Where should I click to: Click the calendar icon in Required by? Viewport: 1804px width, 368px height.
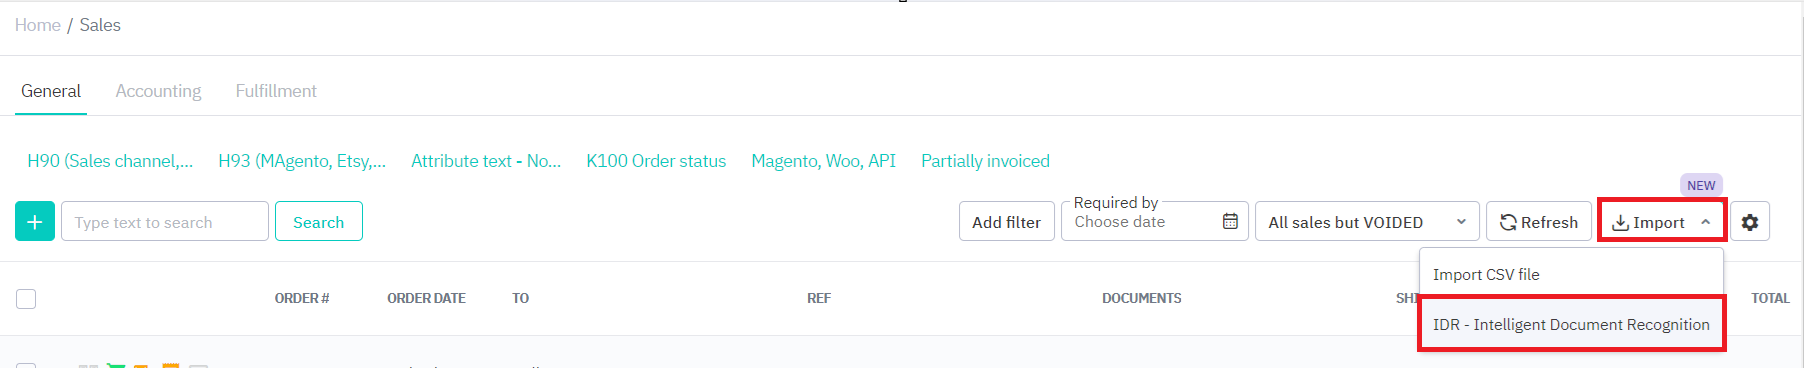point(1230,221)
